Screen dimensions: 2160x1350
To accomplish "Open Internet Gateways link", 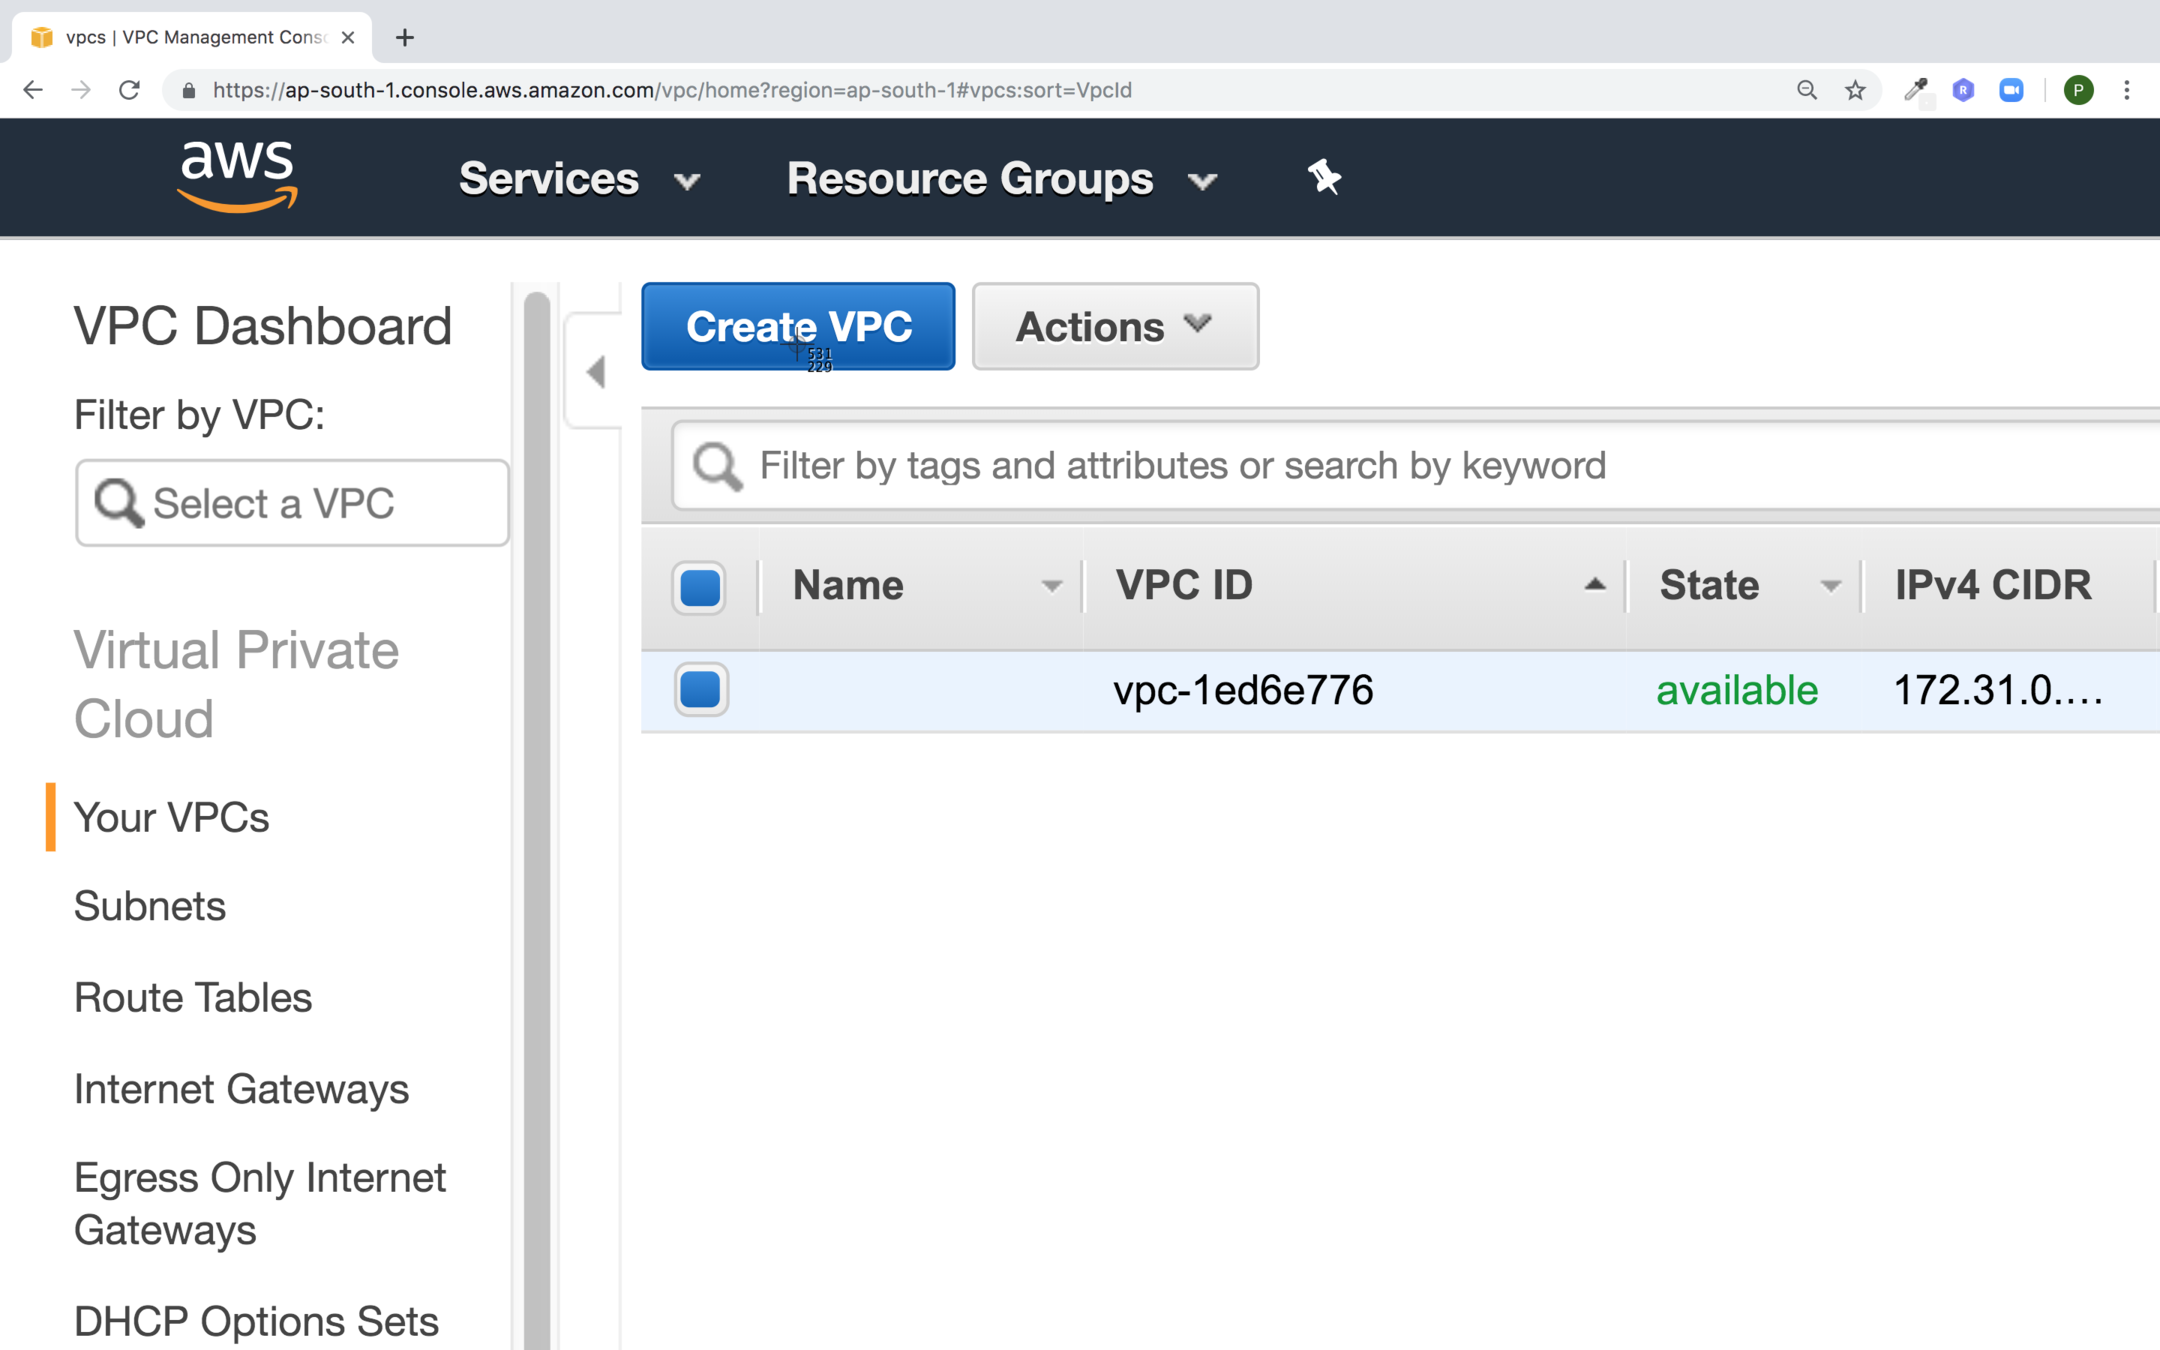I will (x=241, y=1089).
